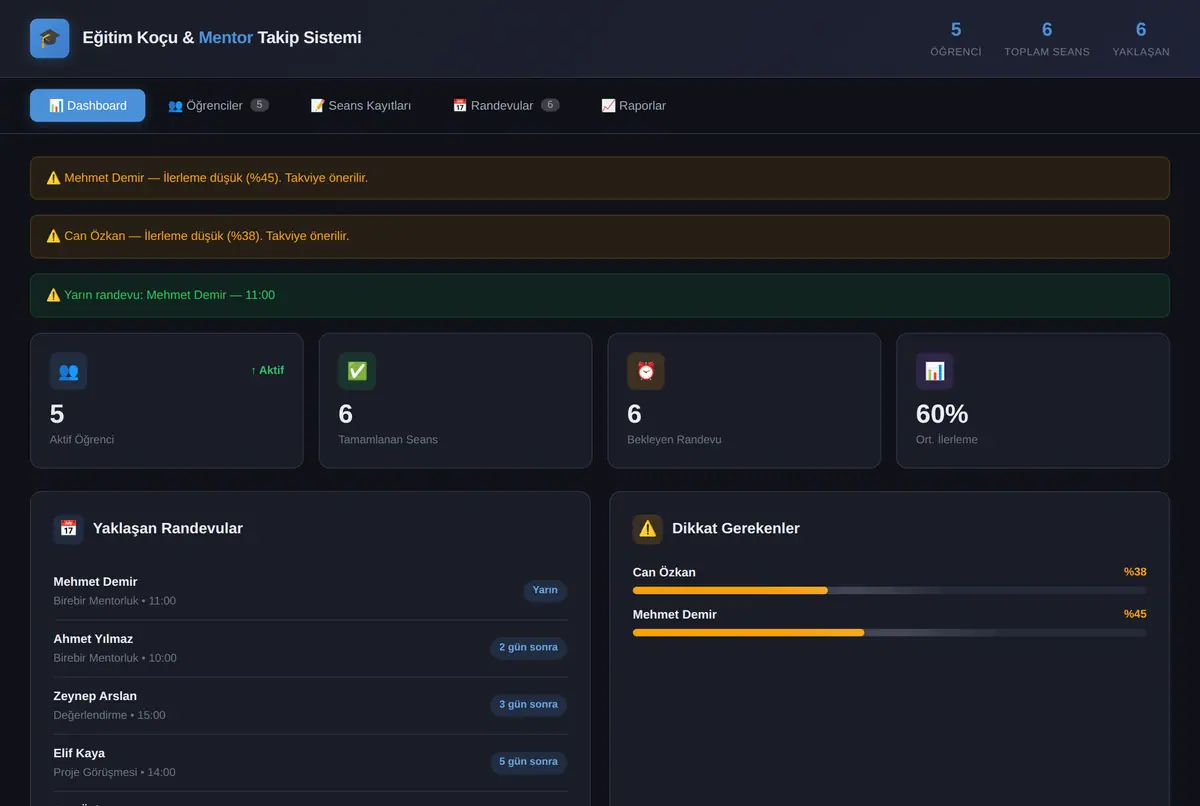Switch to the Öğrenciler tab
This screenshot has height=806, width=1200.
[x=218, y=105]
